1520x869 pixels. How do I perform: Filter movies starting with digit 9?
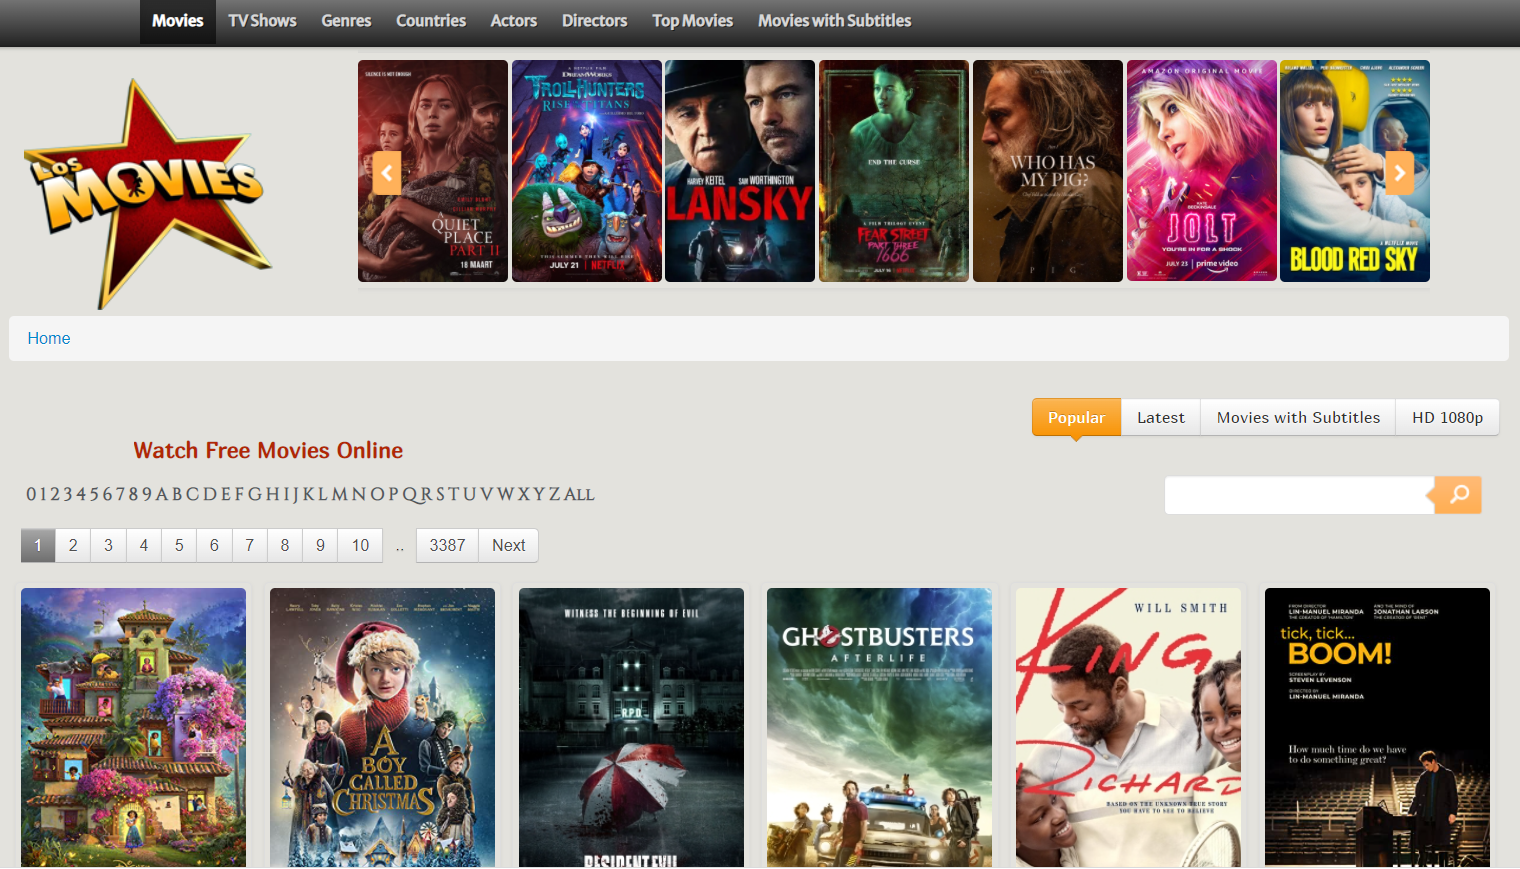147,494
